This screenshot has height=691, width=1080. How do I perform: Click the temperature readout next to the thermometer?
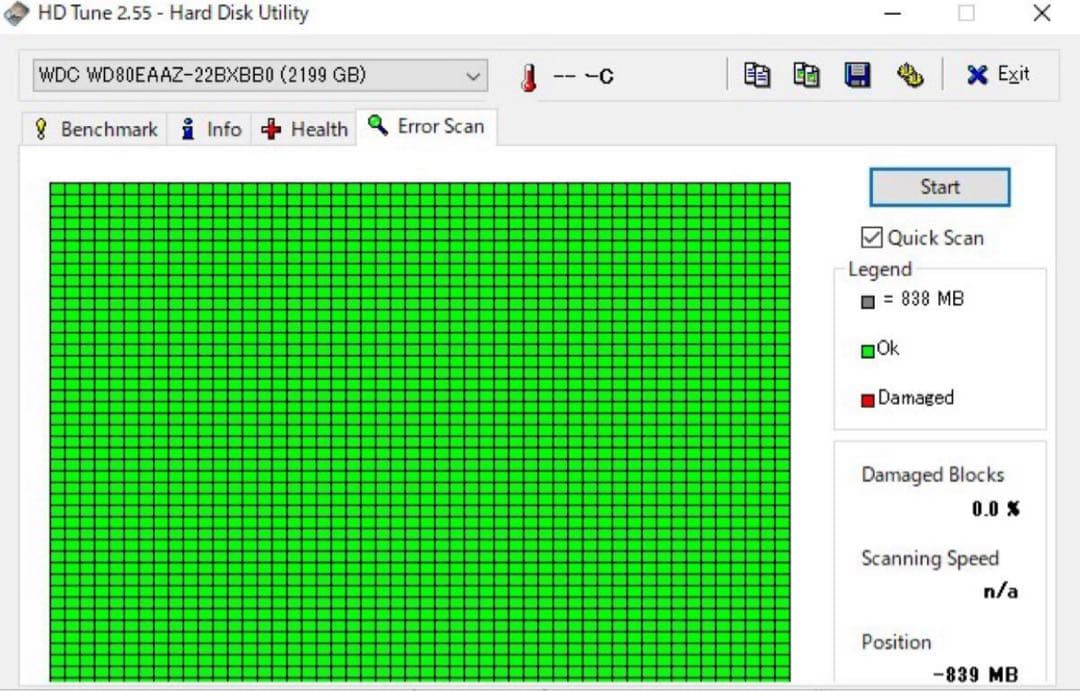pyautogui.click(x=584, y=77)
